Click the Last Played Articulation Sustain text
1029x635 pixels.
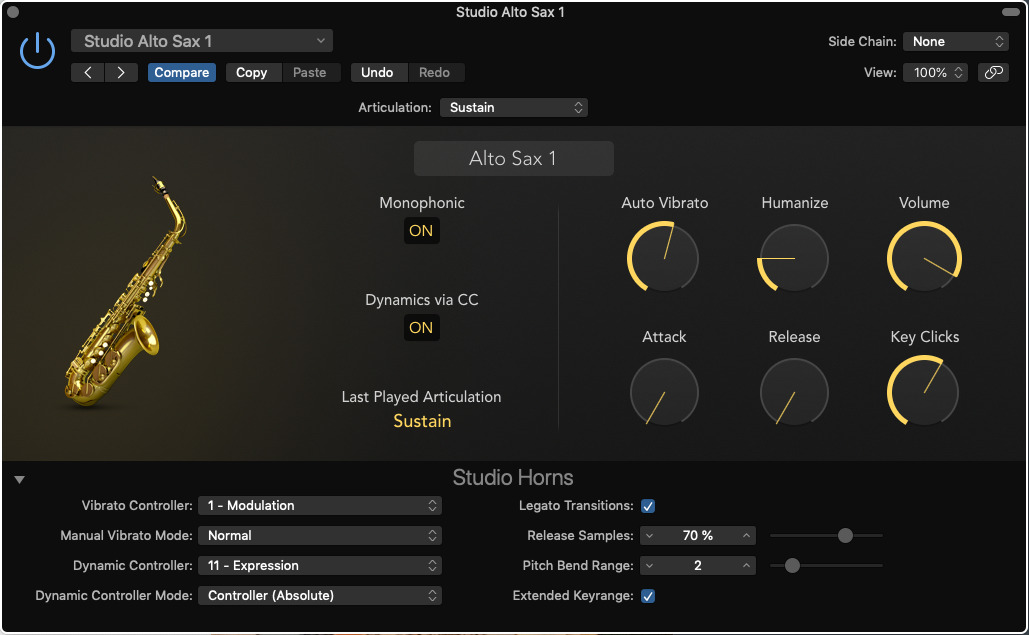click(422, 421)
